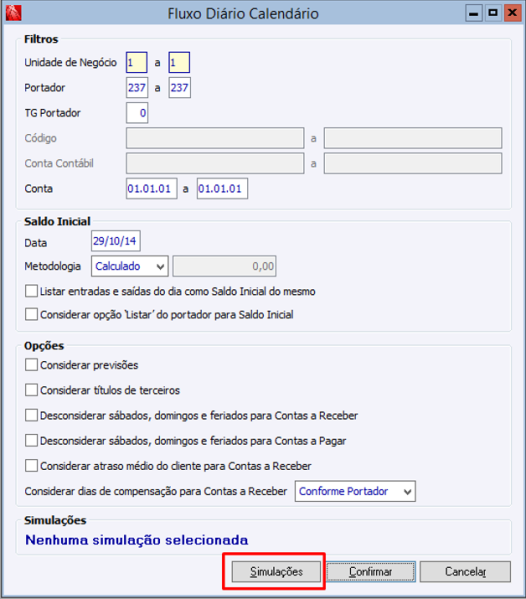Maximize the Fluxo Diário Calendário window
This screenshot has width=526, height=599.
click(x=493, y=13)
